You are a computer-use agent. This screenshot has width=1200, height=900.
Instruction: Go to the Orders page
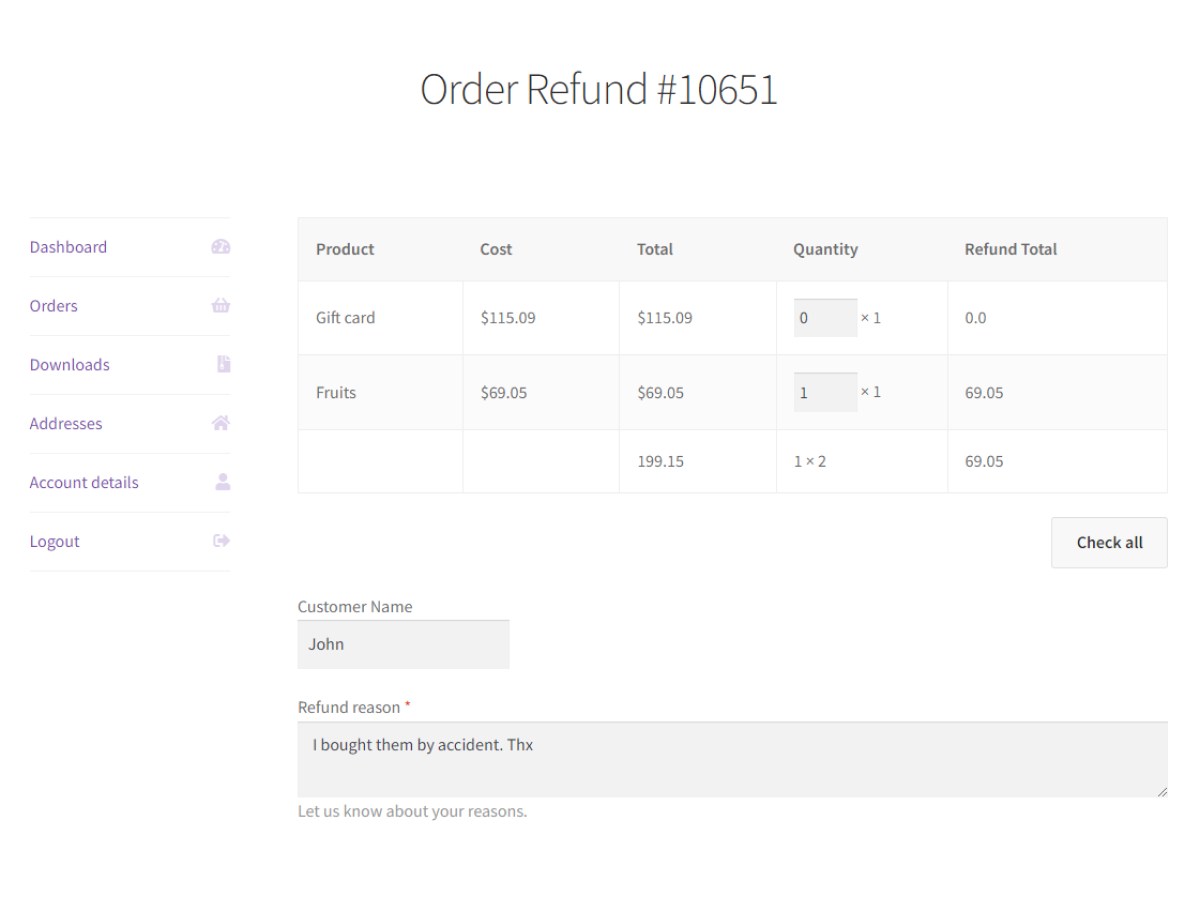54,306
